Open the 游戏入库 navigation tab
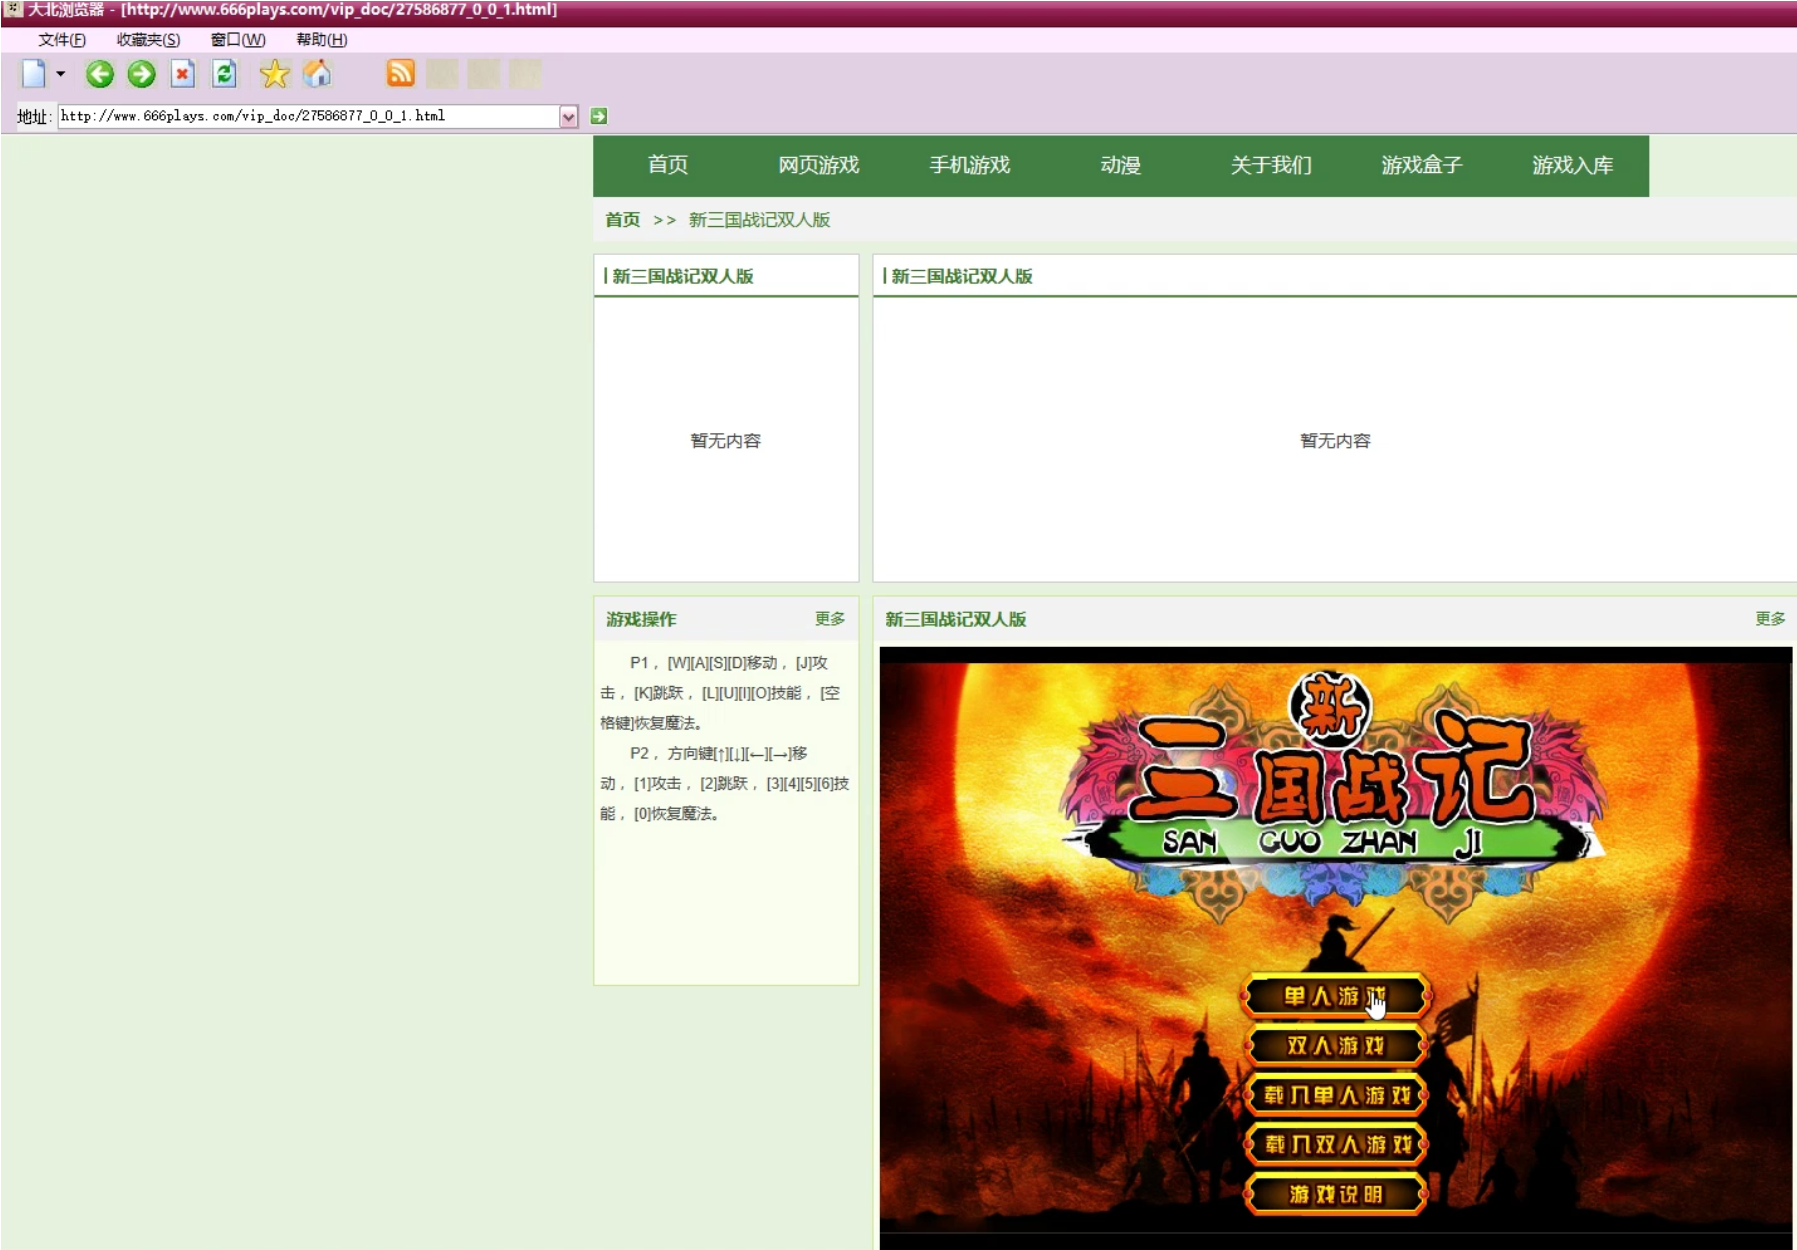 pyautogui.click(x=1573, y=165)
